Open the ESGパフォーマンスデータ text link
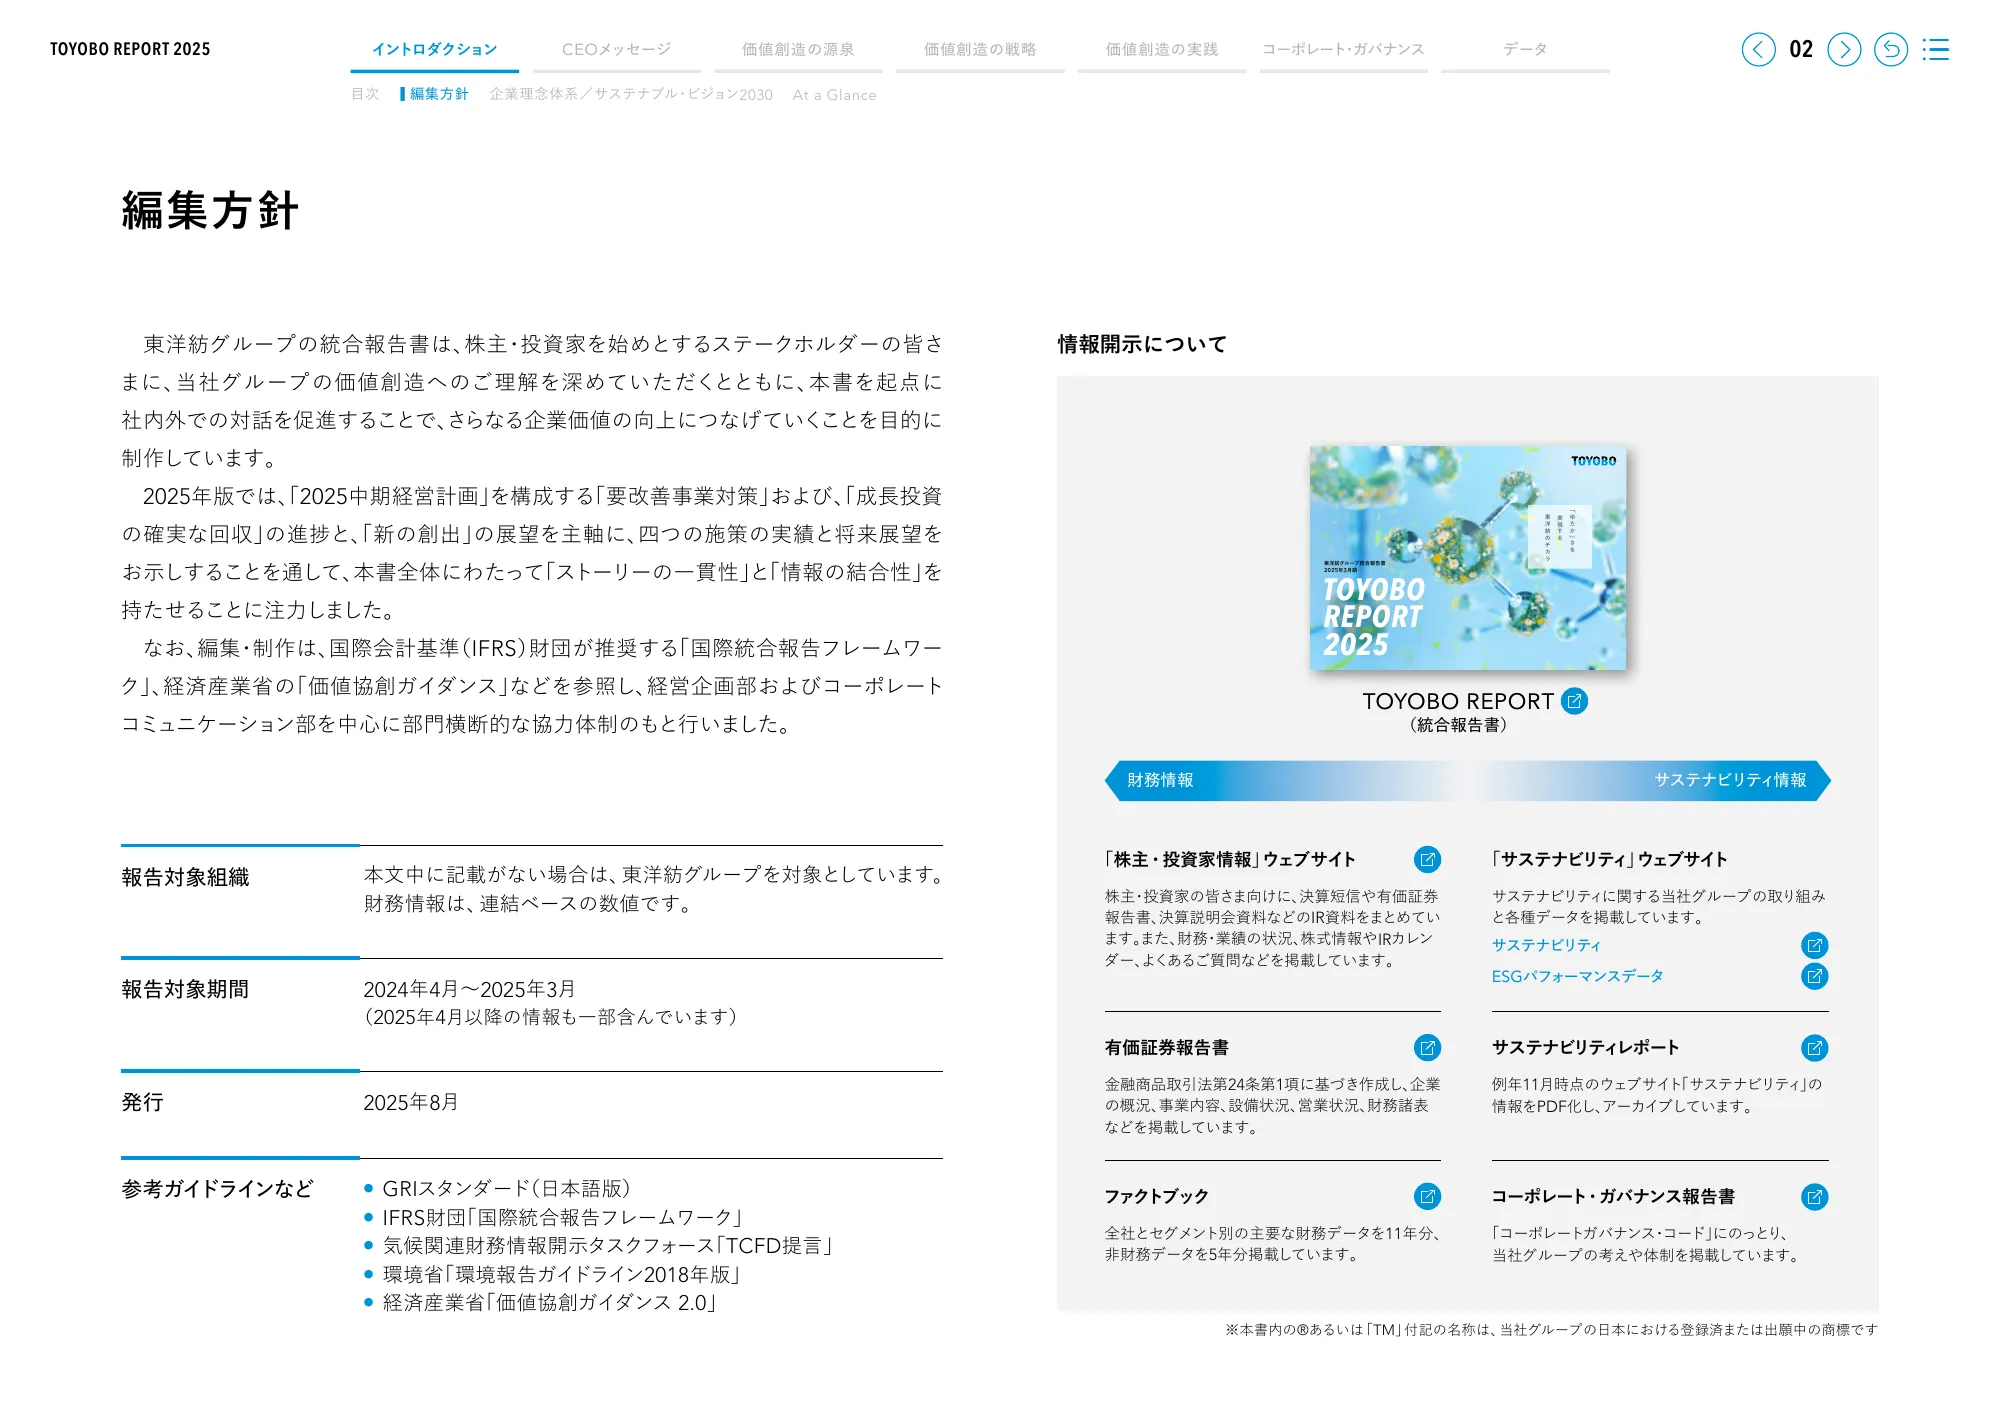The height and width of the screenshot is (1415, 2000). point(1576,975)
